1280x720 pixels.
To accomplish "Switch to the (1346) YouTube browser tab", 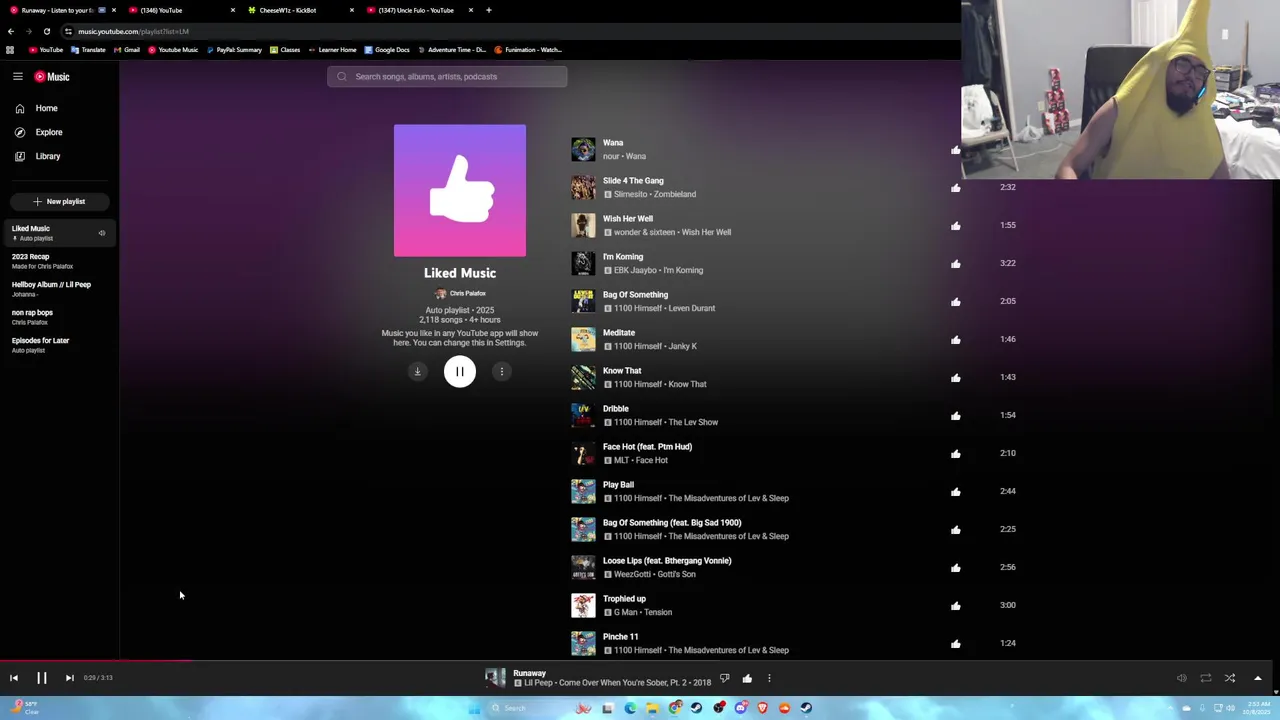I will click(180, 10).
